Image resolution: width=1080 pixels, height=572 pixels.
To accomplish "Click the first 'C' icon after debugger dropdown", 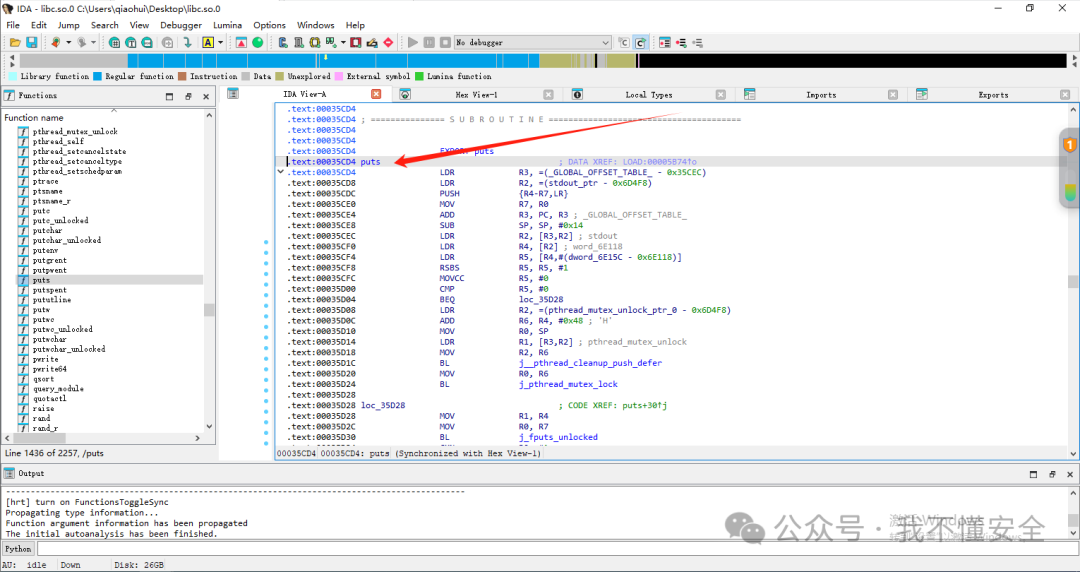I will [x=624, y=43].
